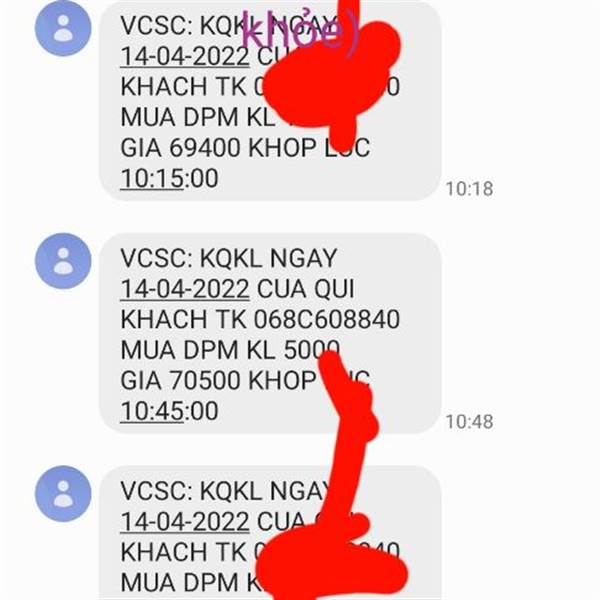
Task: Click the 10:18 received timestamp
Action: [470, 189]
